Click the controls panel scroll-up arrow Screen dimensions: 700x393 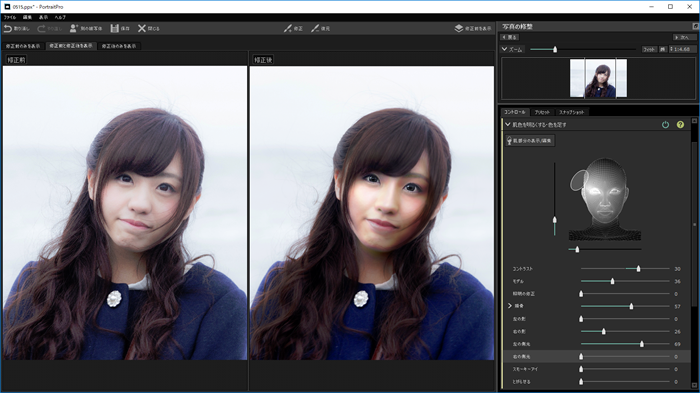tap(694, 121)
